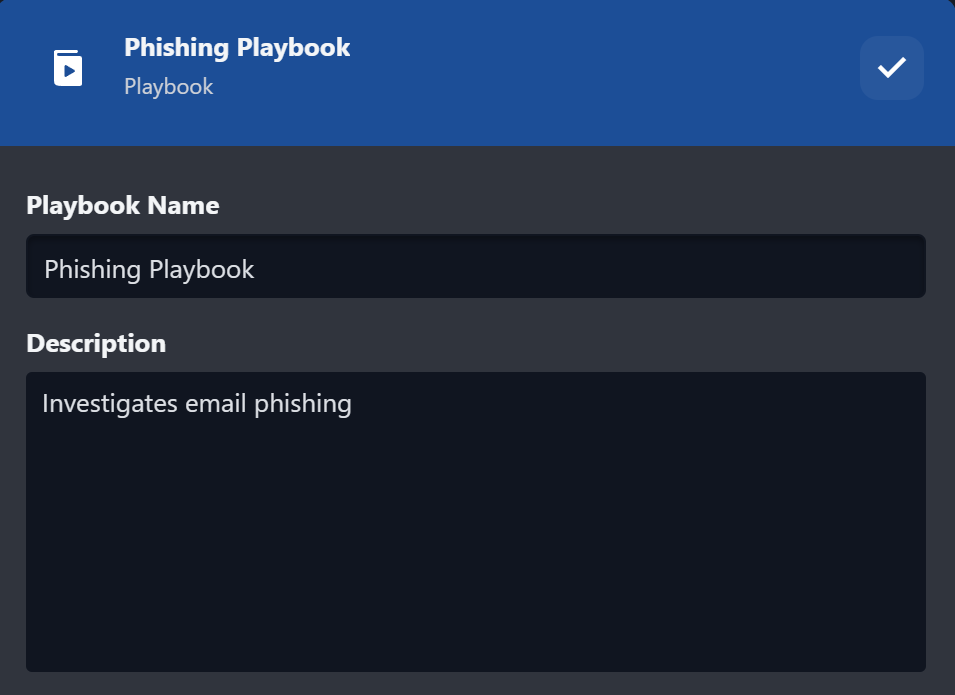The width and height of the screenshot is (955, 695).
Task: Click empty space in the blue header bar
Action: 600,70
